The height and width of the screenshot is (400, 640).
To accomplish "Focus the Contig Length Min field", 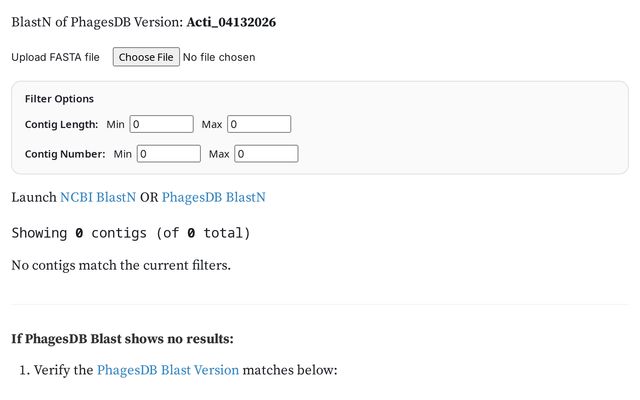I will pyautogui.click(x=161, y=124).
